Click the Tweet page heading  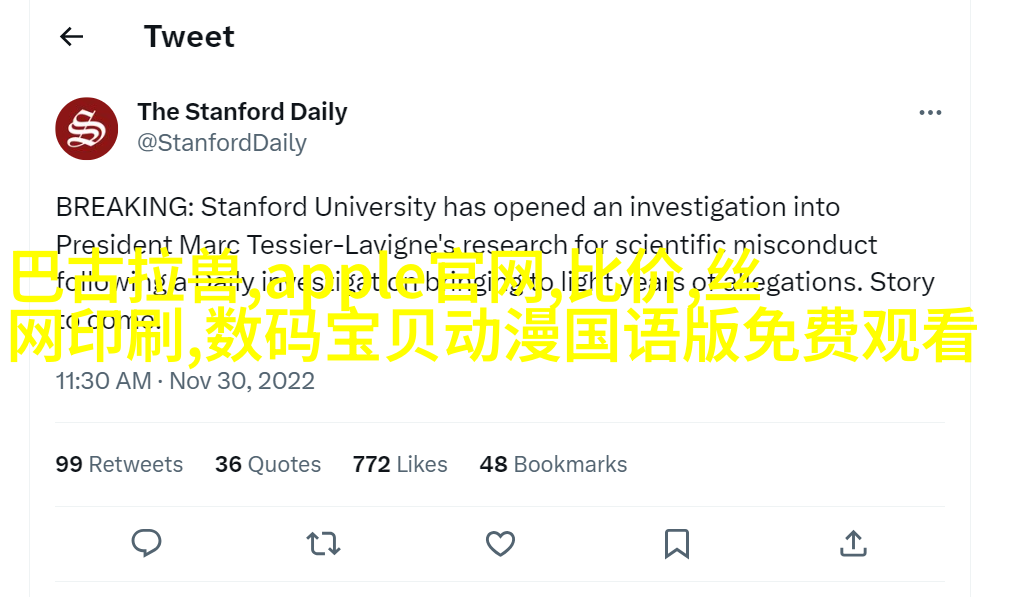pyautogui.click(x=189, y=36)
